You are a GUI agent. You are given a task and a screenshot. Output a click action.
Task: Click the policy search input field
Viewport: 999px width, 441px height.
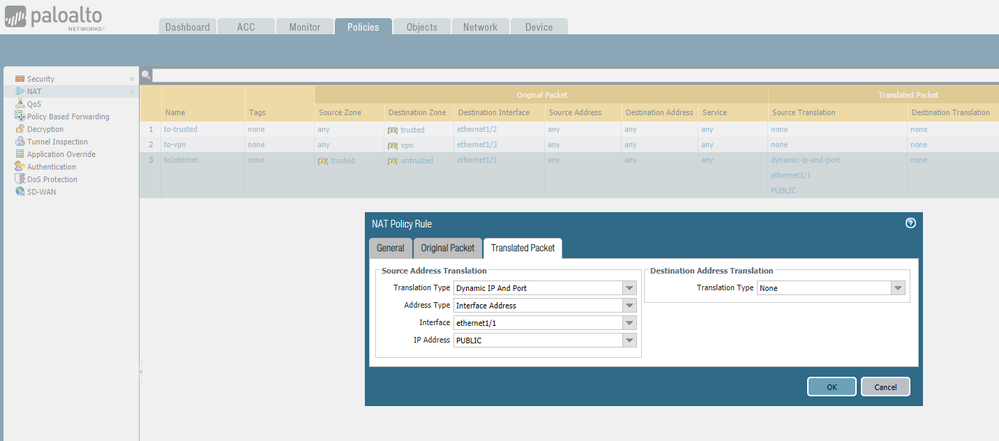click(570, 75)
